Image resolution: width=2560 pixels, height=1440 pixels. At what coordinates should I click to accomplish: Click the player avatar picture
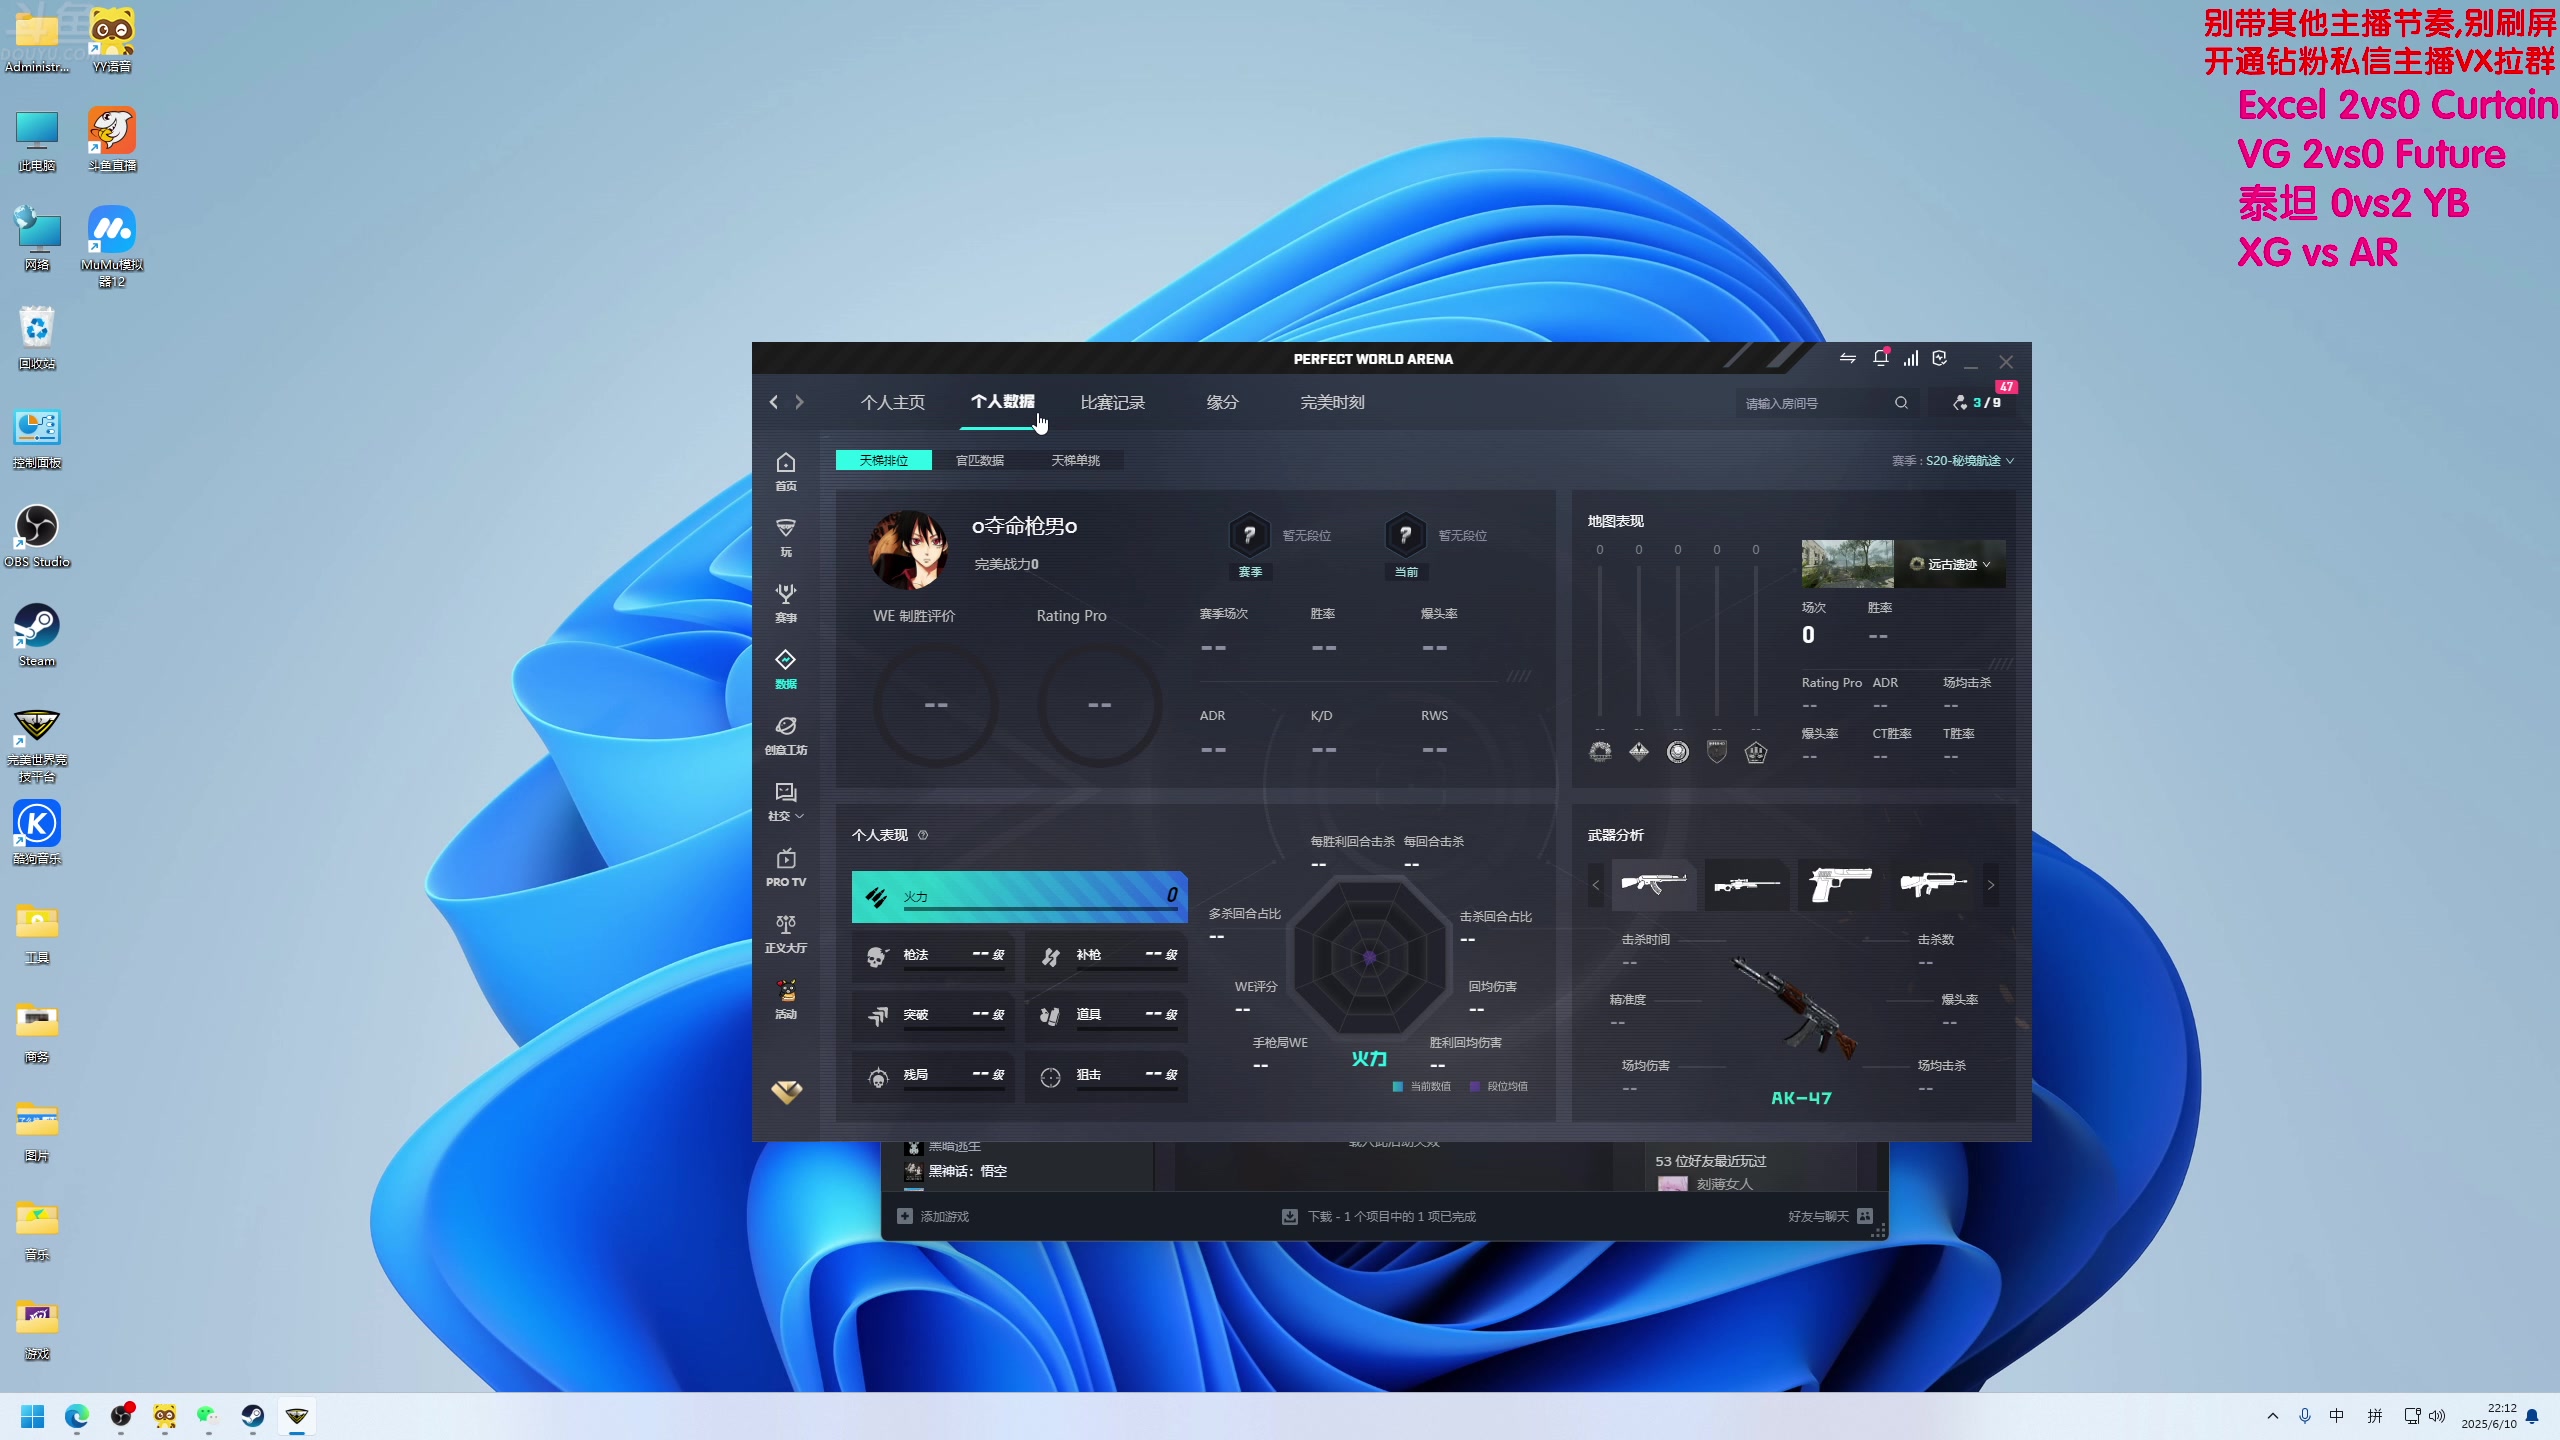908,550
